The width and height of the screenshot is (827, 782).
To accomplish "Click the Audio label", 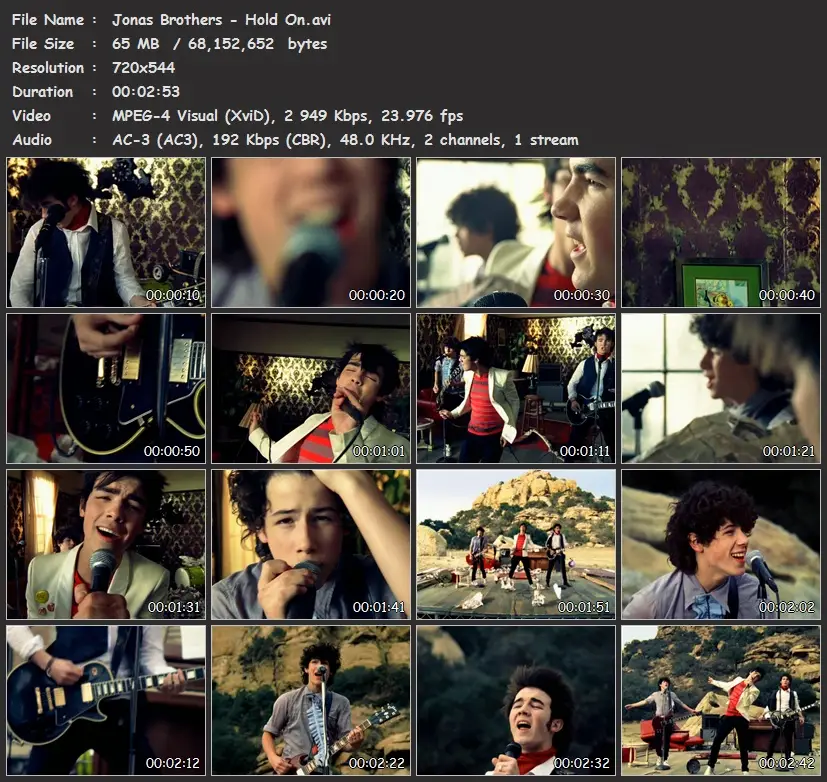I will [32, 140].
